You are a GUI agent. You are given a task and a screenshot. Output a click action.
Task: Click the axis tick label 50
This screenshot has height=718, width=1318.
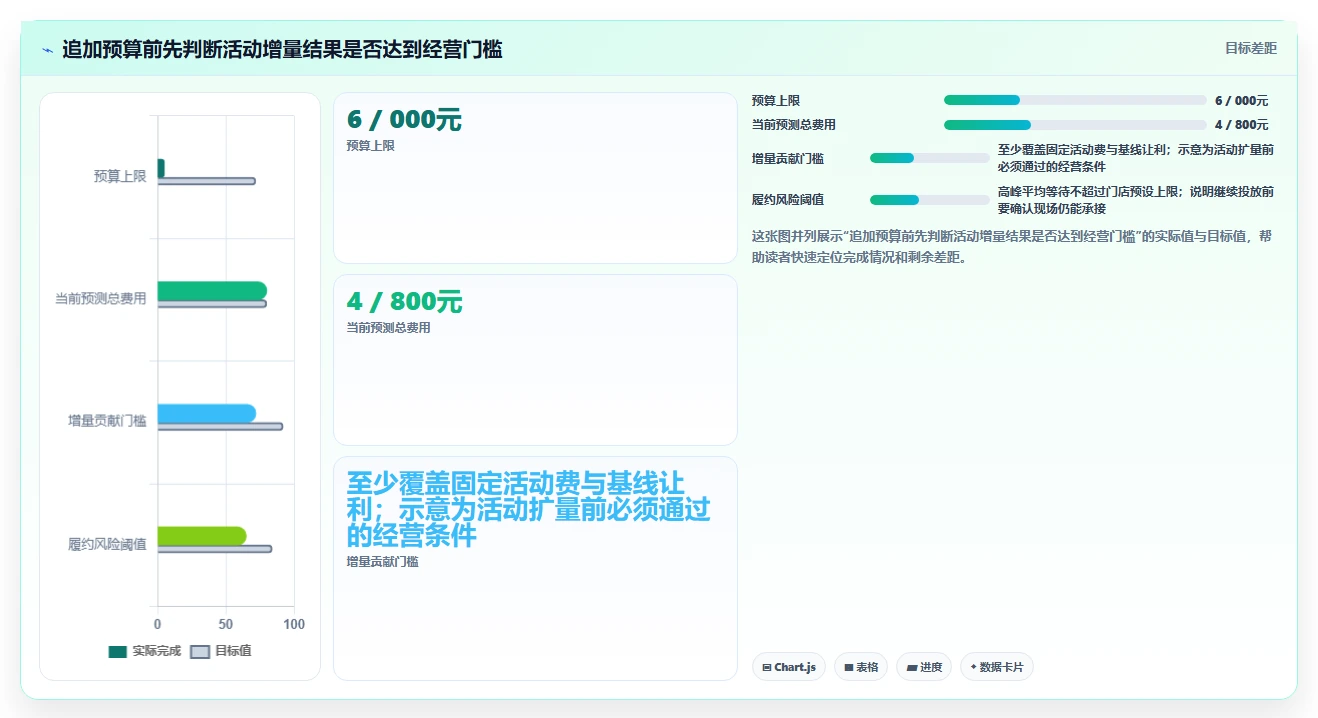point(226,624)
